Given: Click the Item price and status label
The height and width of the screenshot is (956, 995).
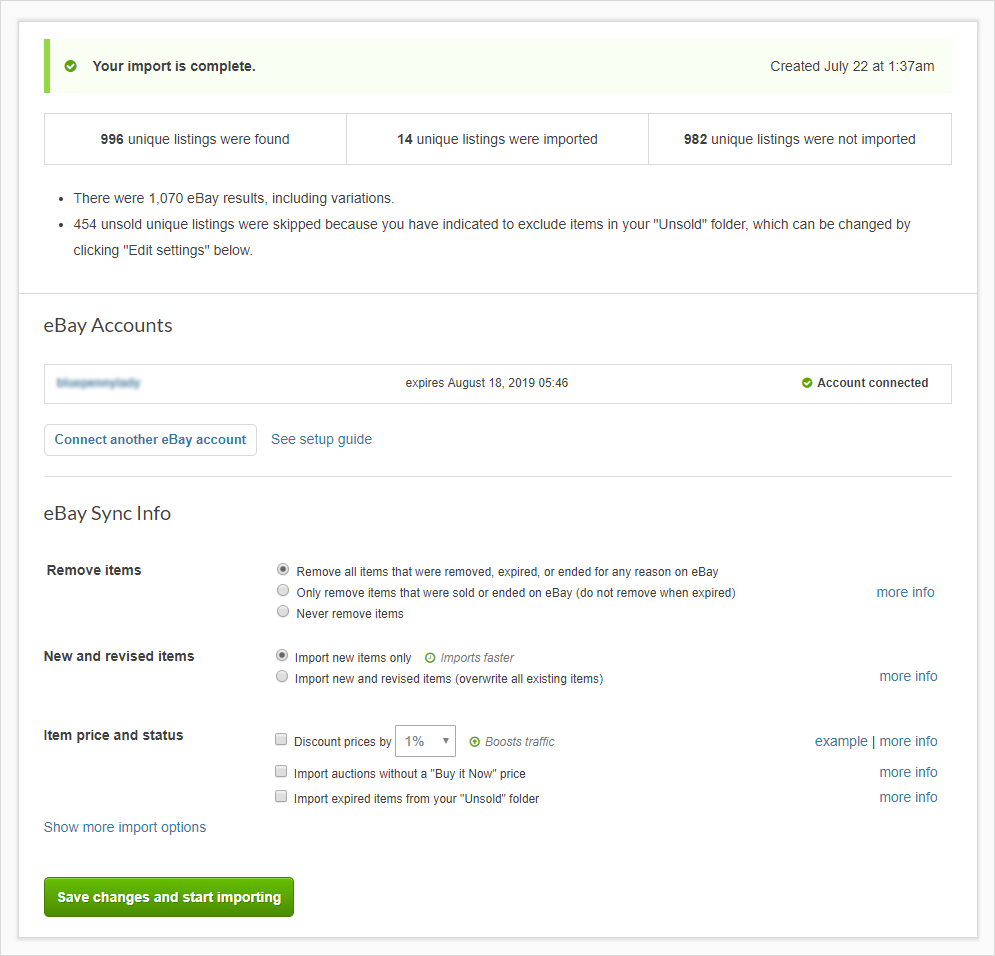Looking at the screenshot, I should point(114,735).
